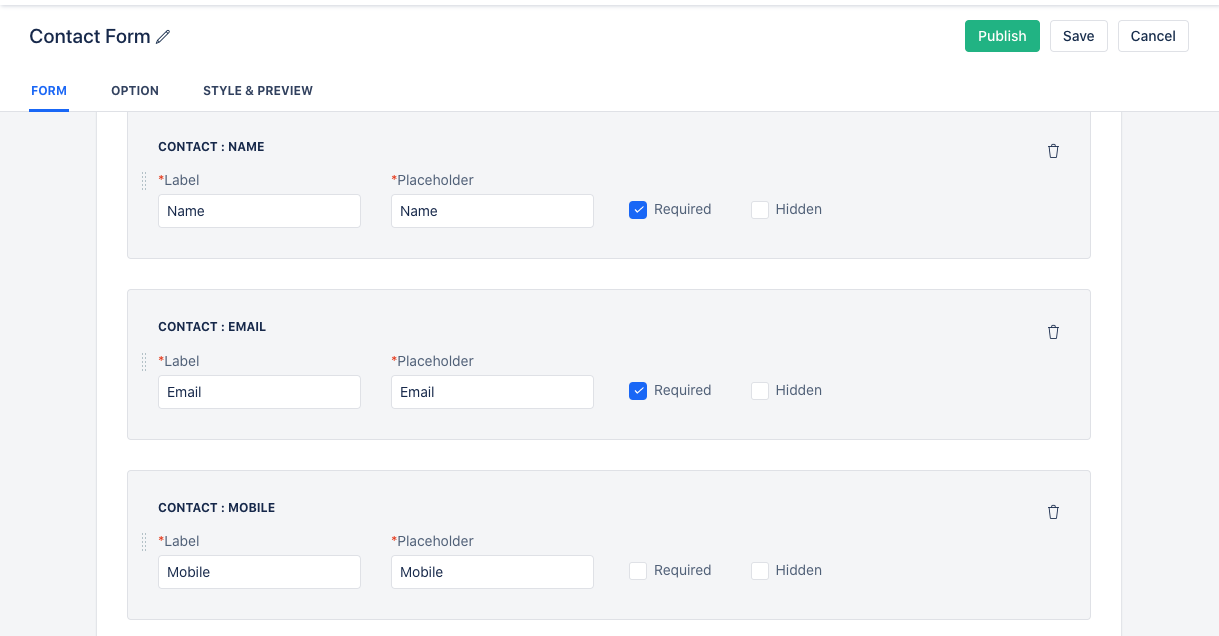Edit the Email placeholder input
1219x636 pixels.
coord(492,392)
